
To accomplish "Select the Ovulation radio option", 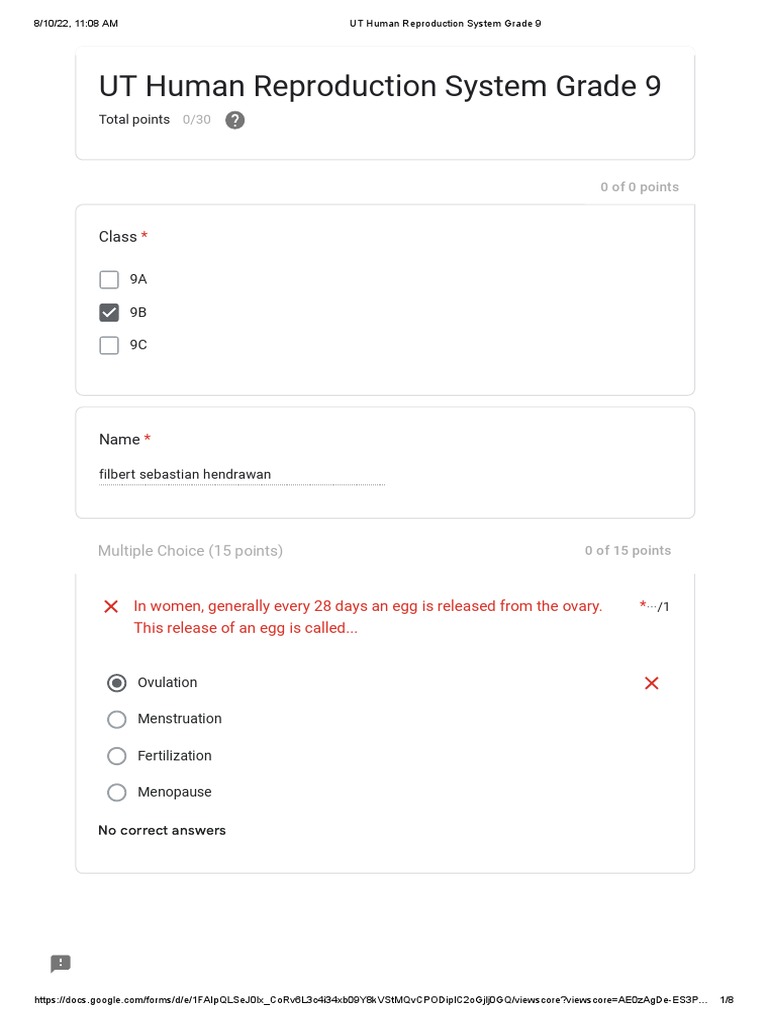I will pos(117,683).
